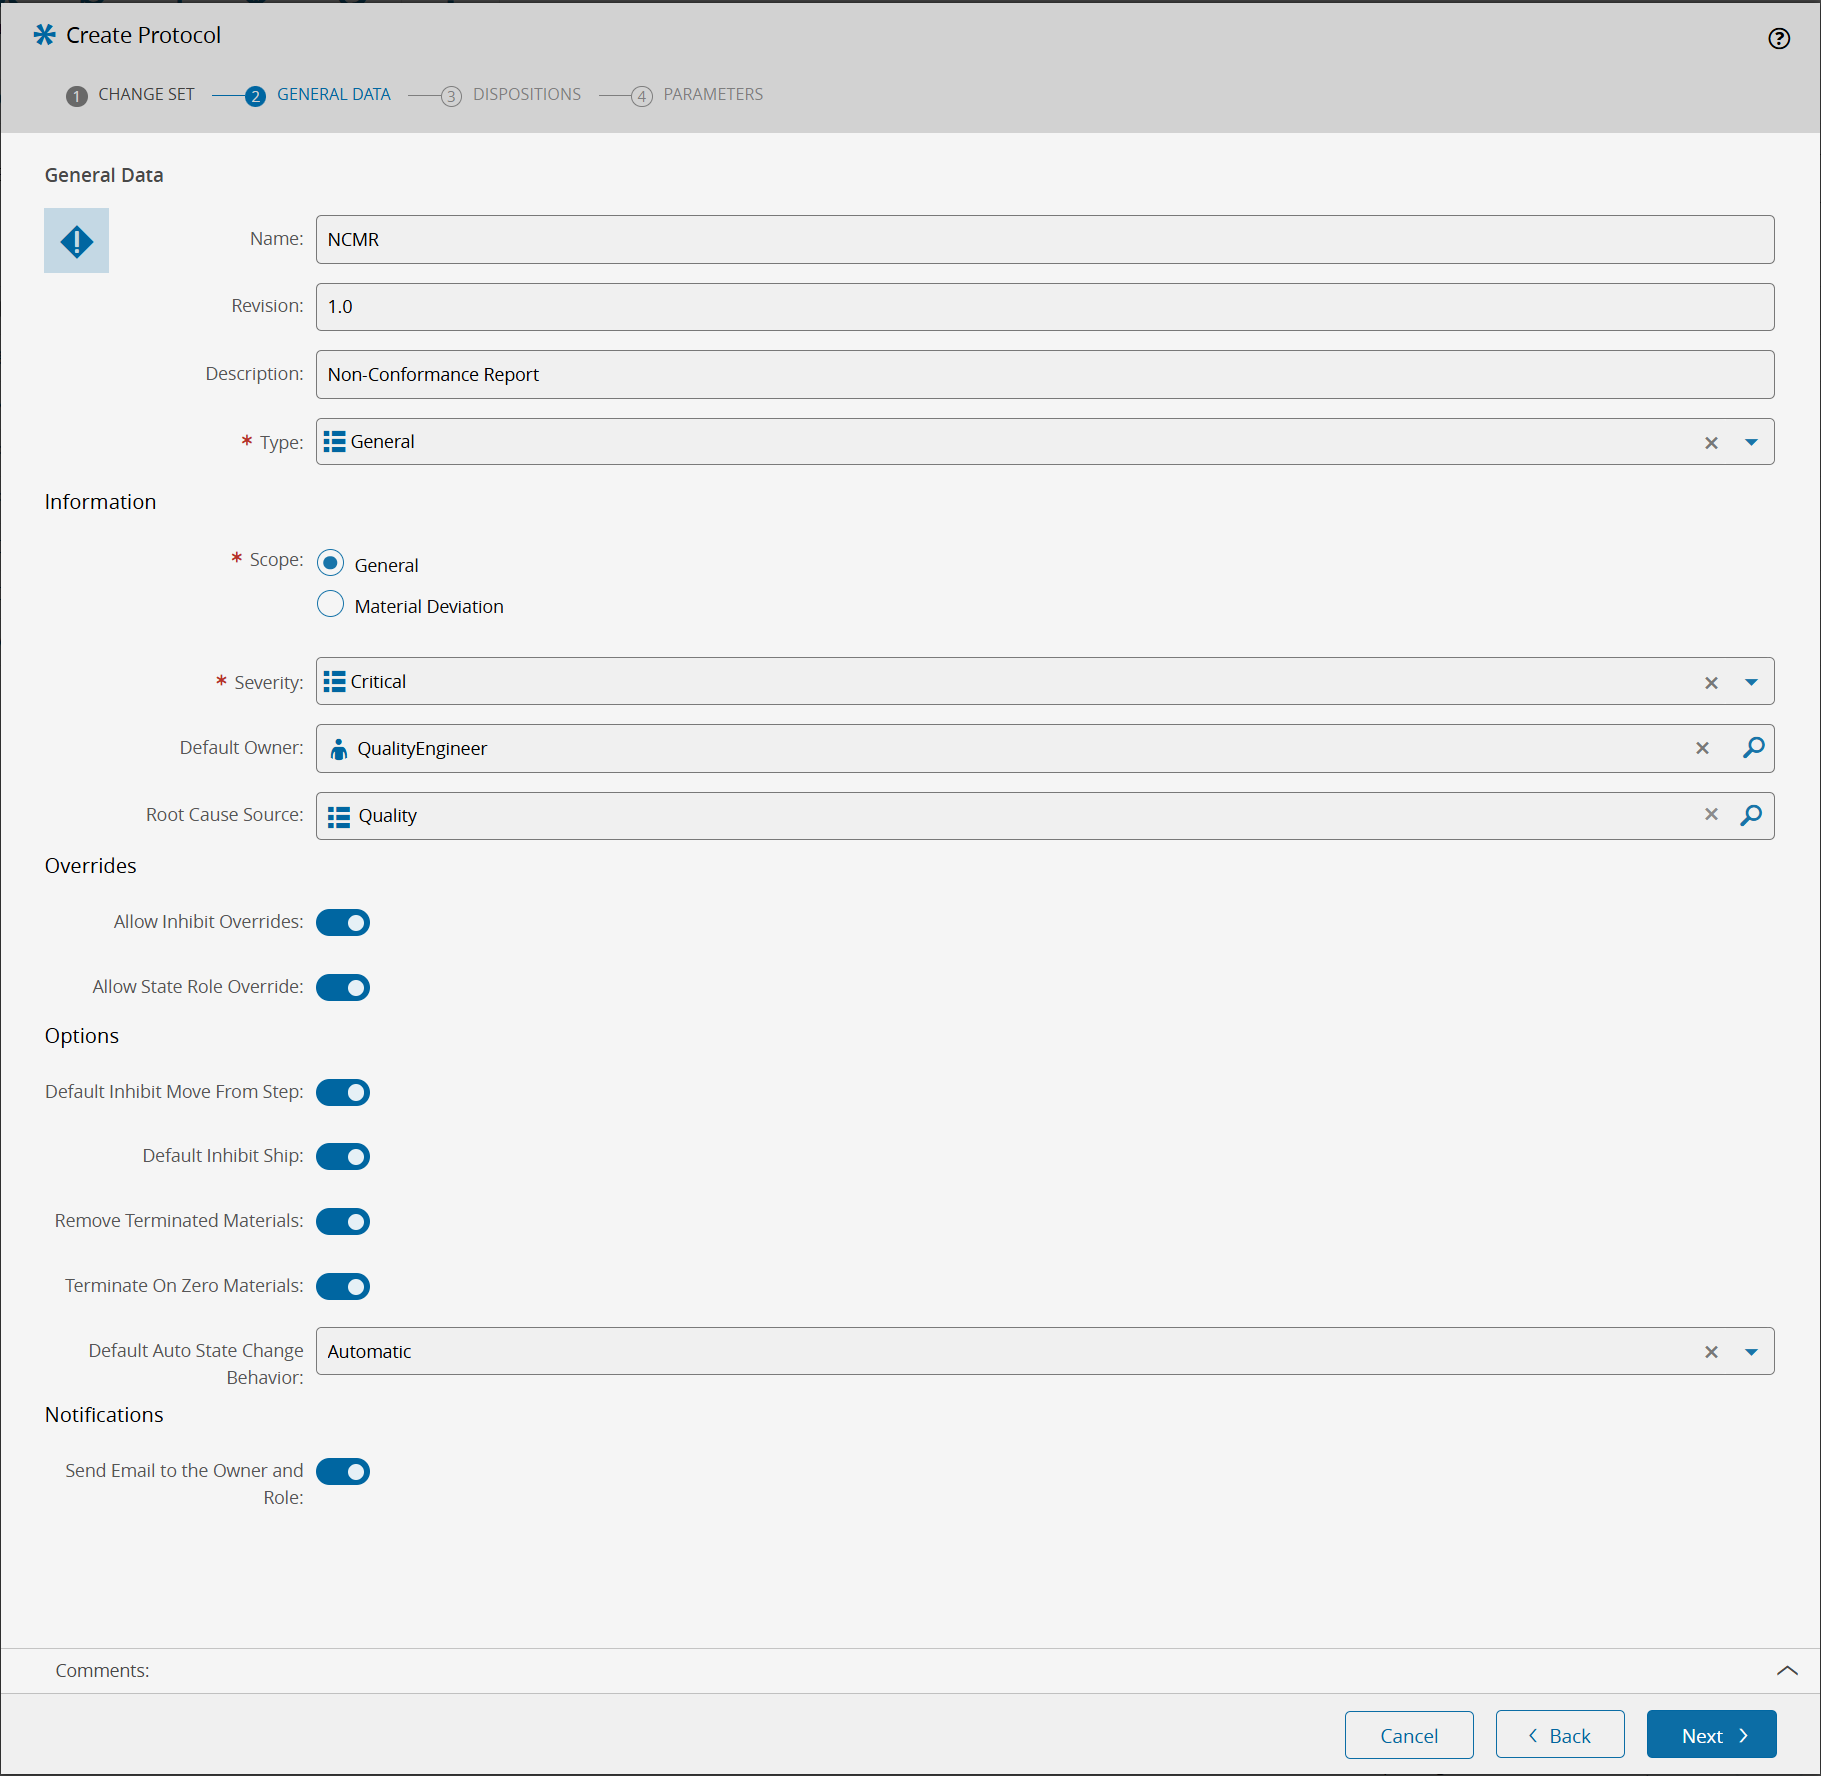1821x1776 pixels.
Task: Disable Send Email to the Owner and Role
Action: pyautogui.click(x=343, y=1471)
